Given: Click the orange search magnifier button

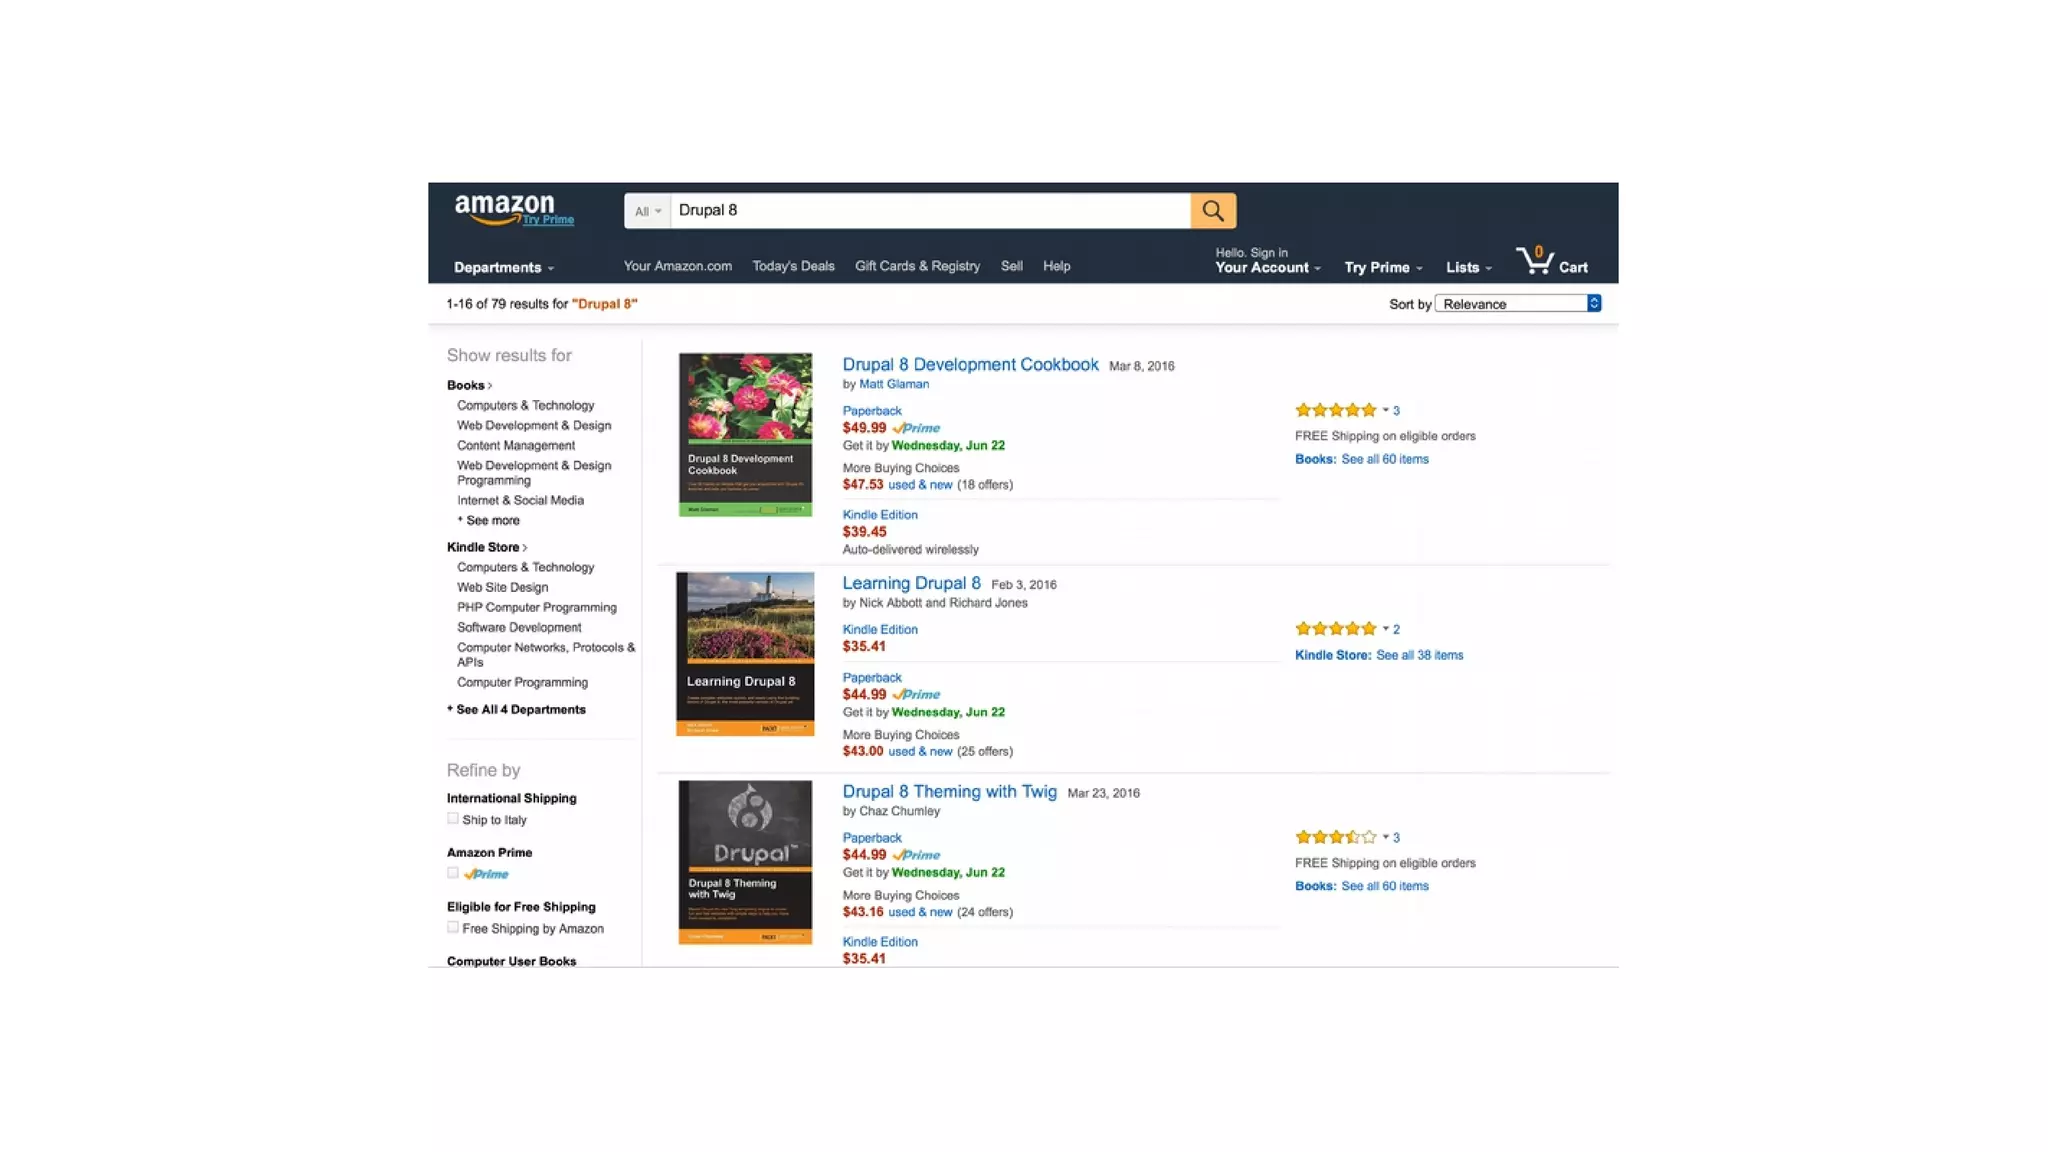Looking at the screenshot, I should click(1213, 211).
